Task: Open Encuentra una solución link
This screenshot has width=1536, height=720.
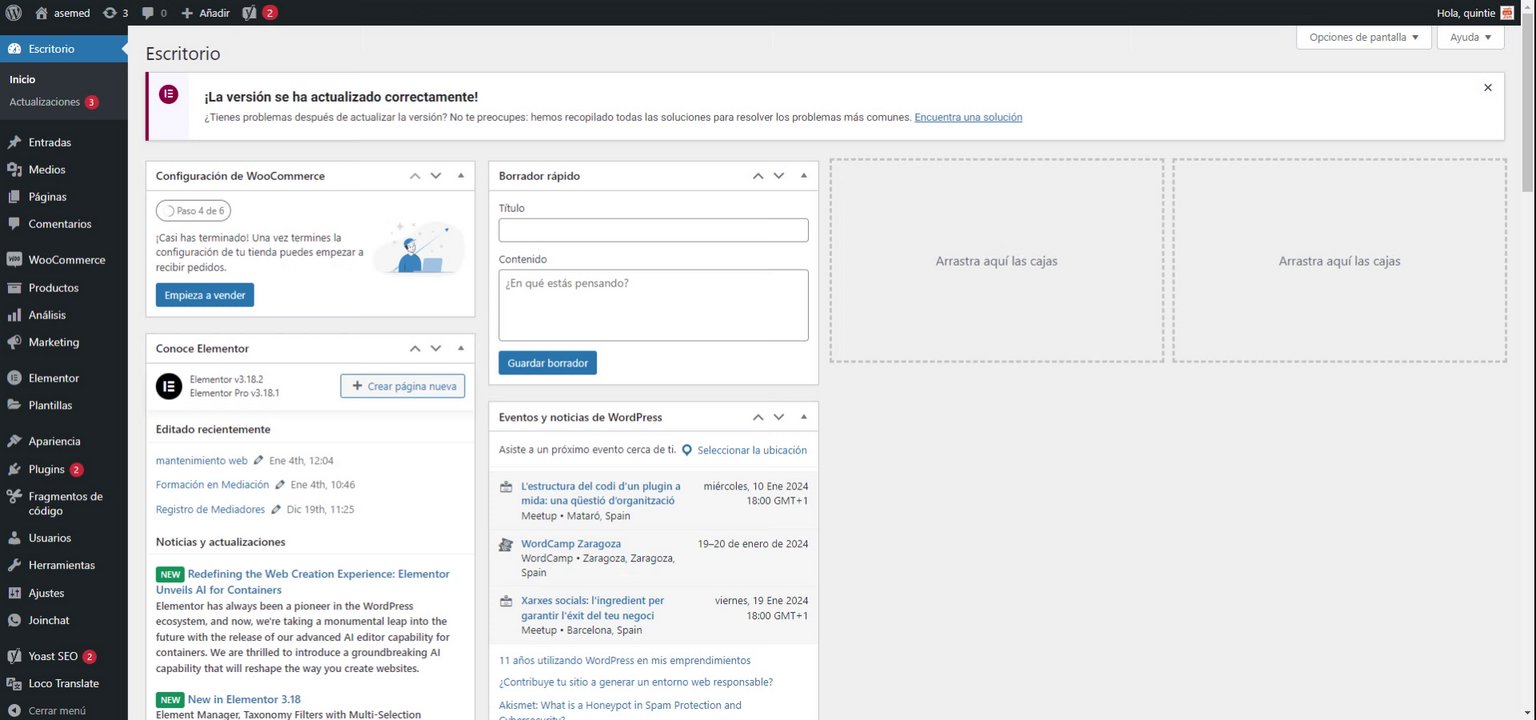Action: [x=968, y=117]
